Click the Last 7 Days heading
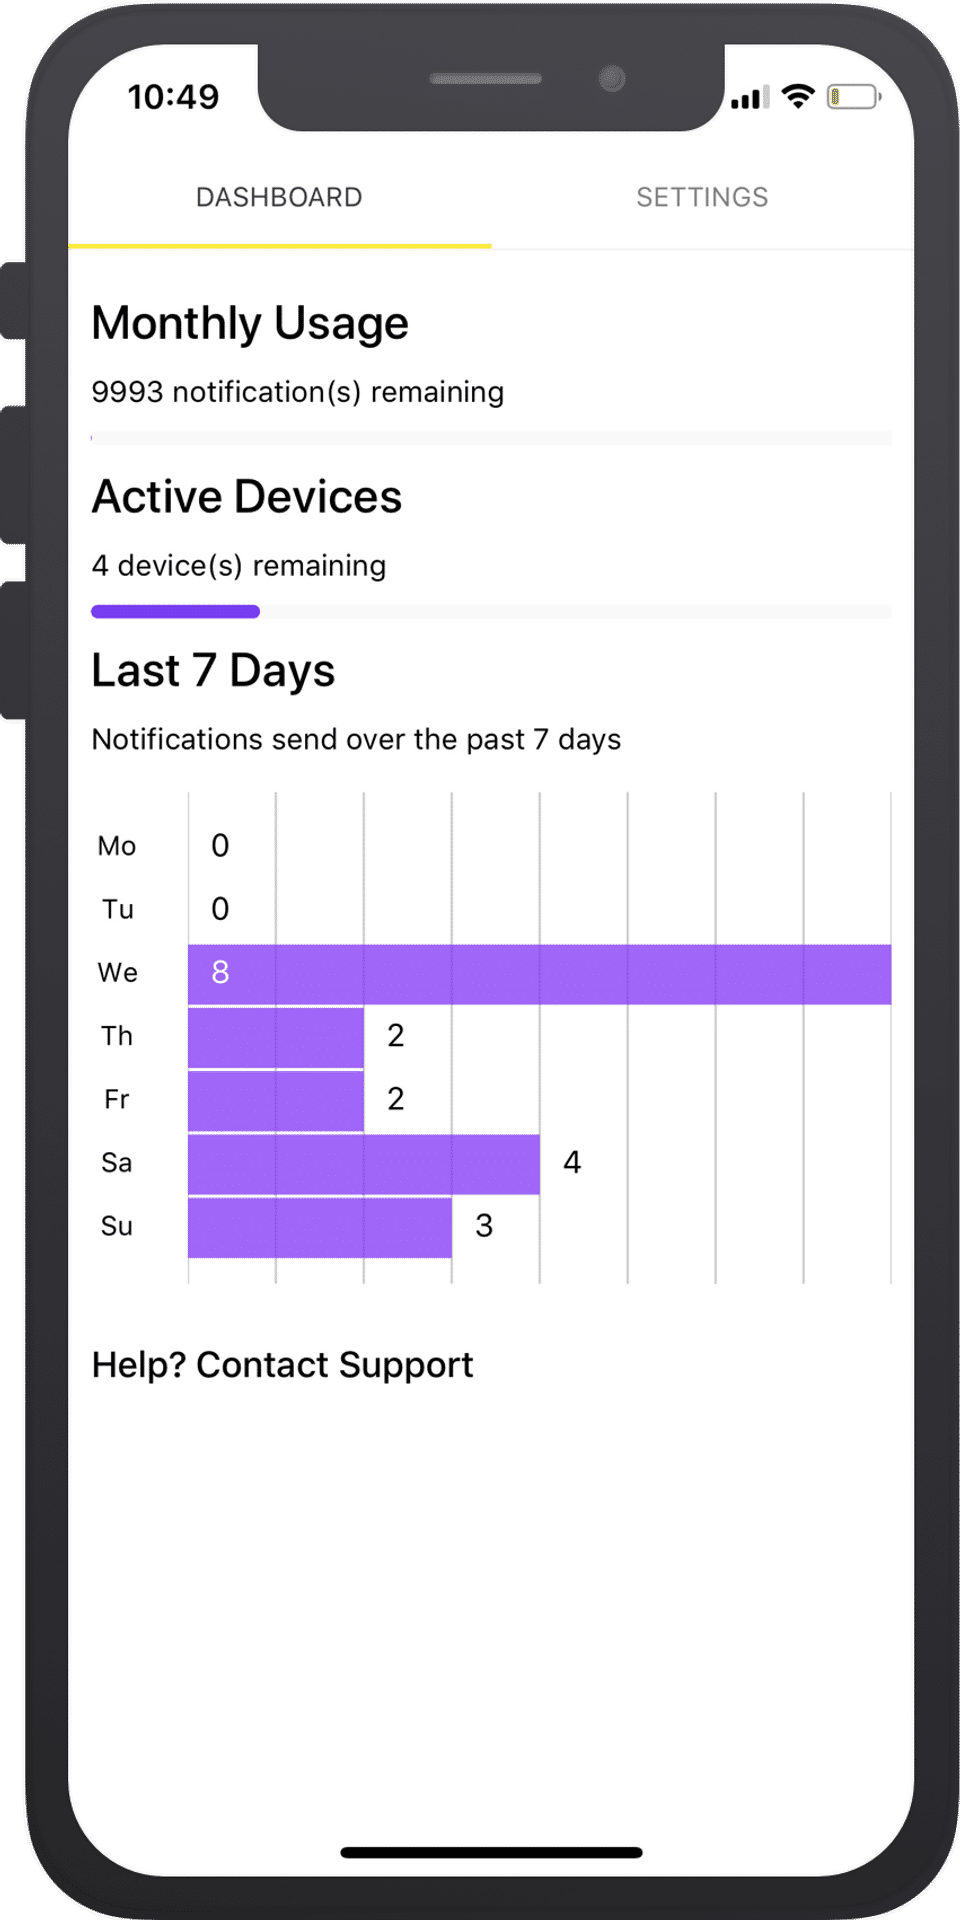 click(x=213, y=671)
